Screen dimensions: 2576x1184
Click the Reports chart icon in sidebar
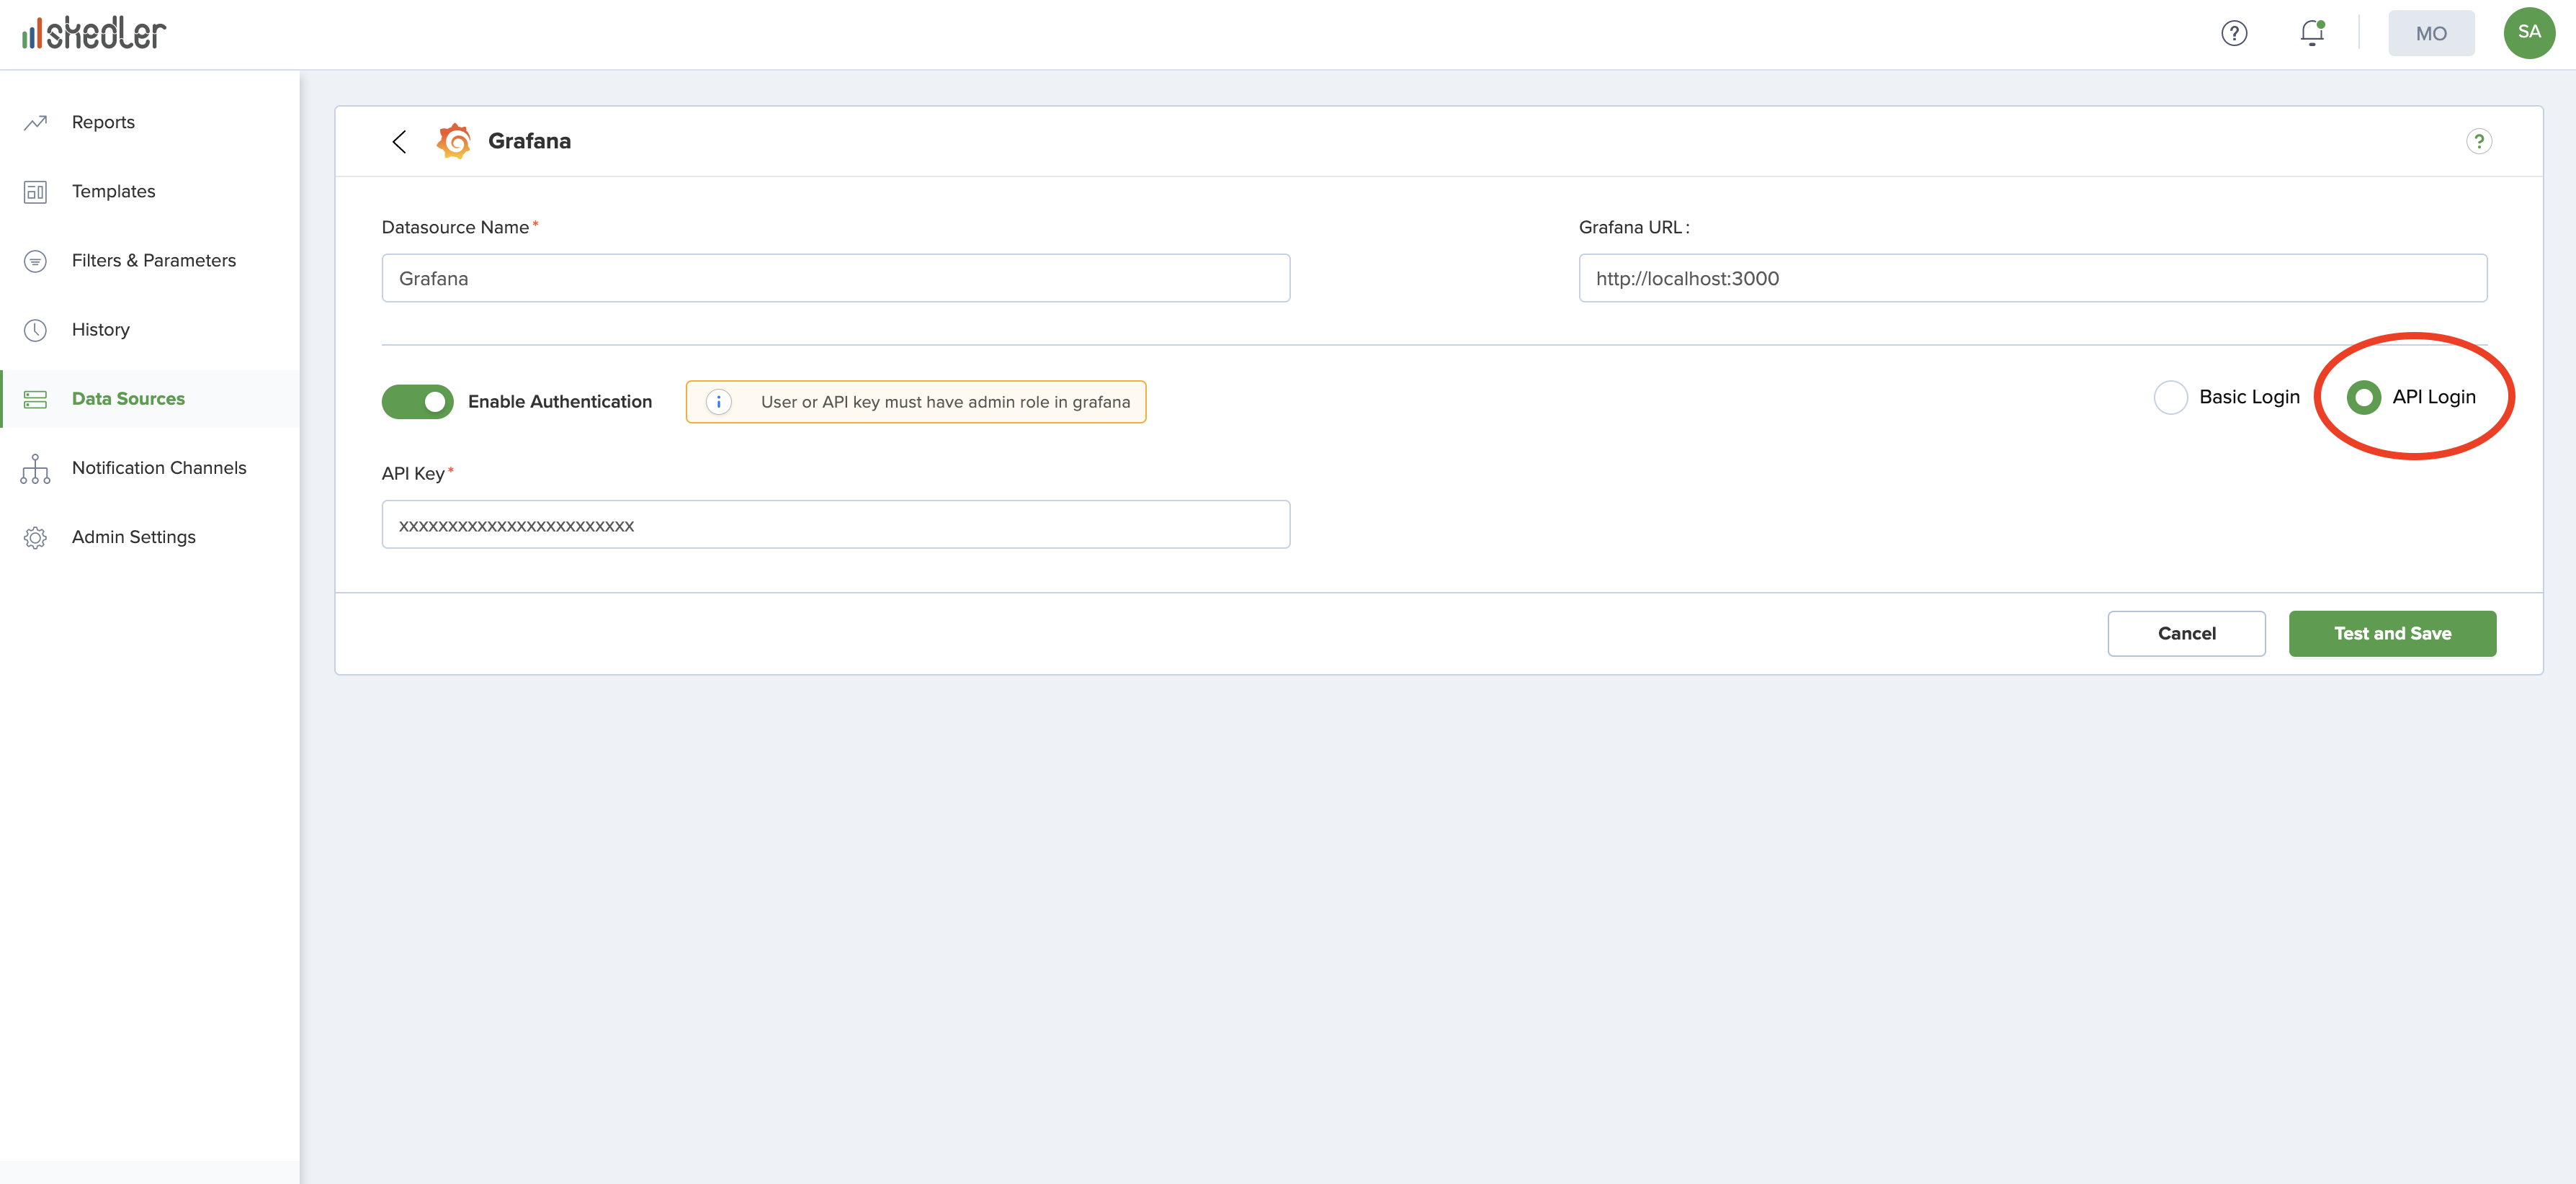click(x=36, y=122)
